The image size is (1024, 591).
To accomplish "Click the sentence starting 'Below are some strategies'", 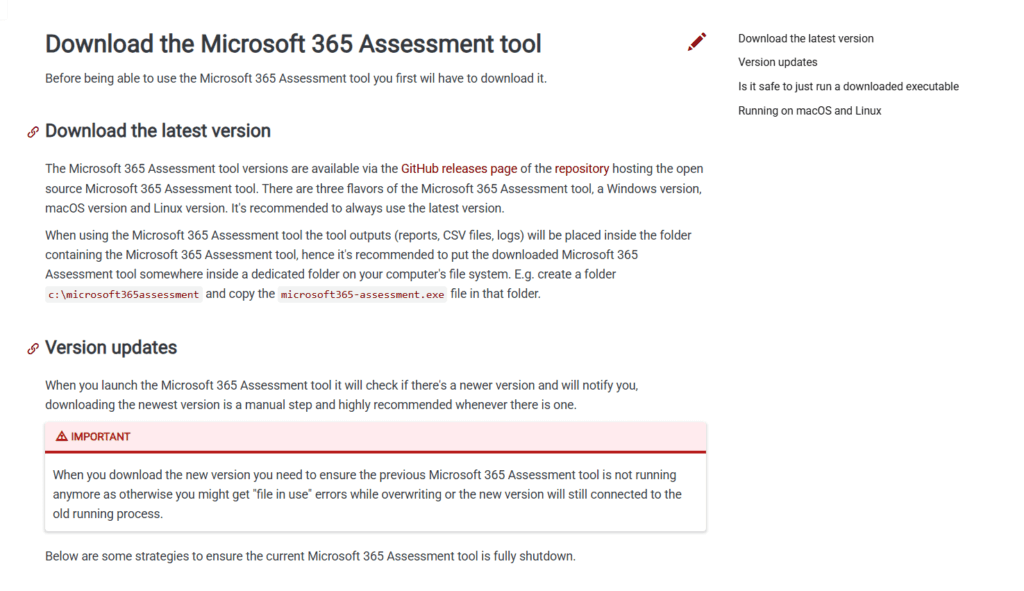I will 310,556.
